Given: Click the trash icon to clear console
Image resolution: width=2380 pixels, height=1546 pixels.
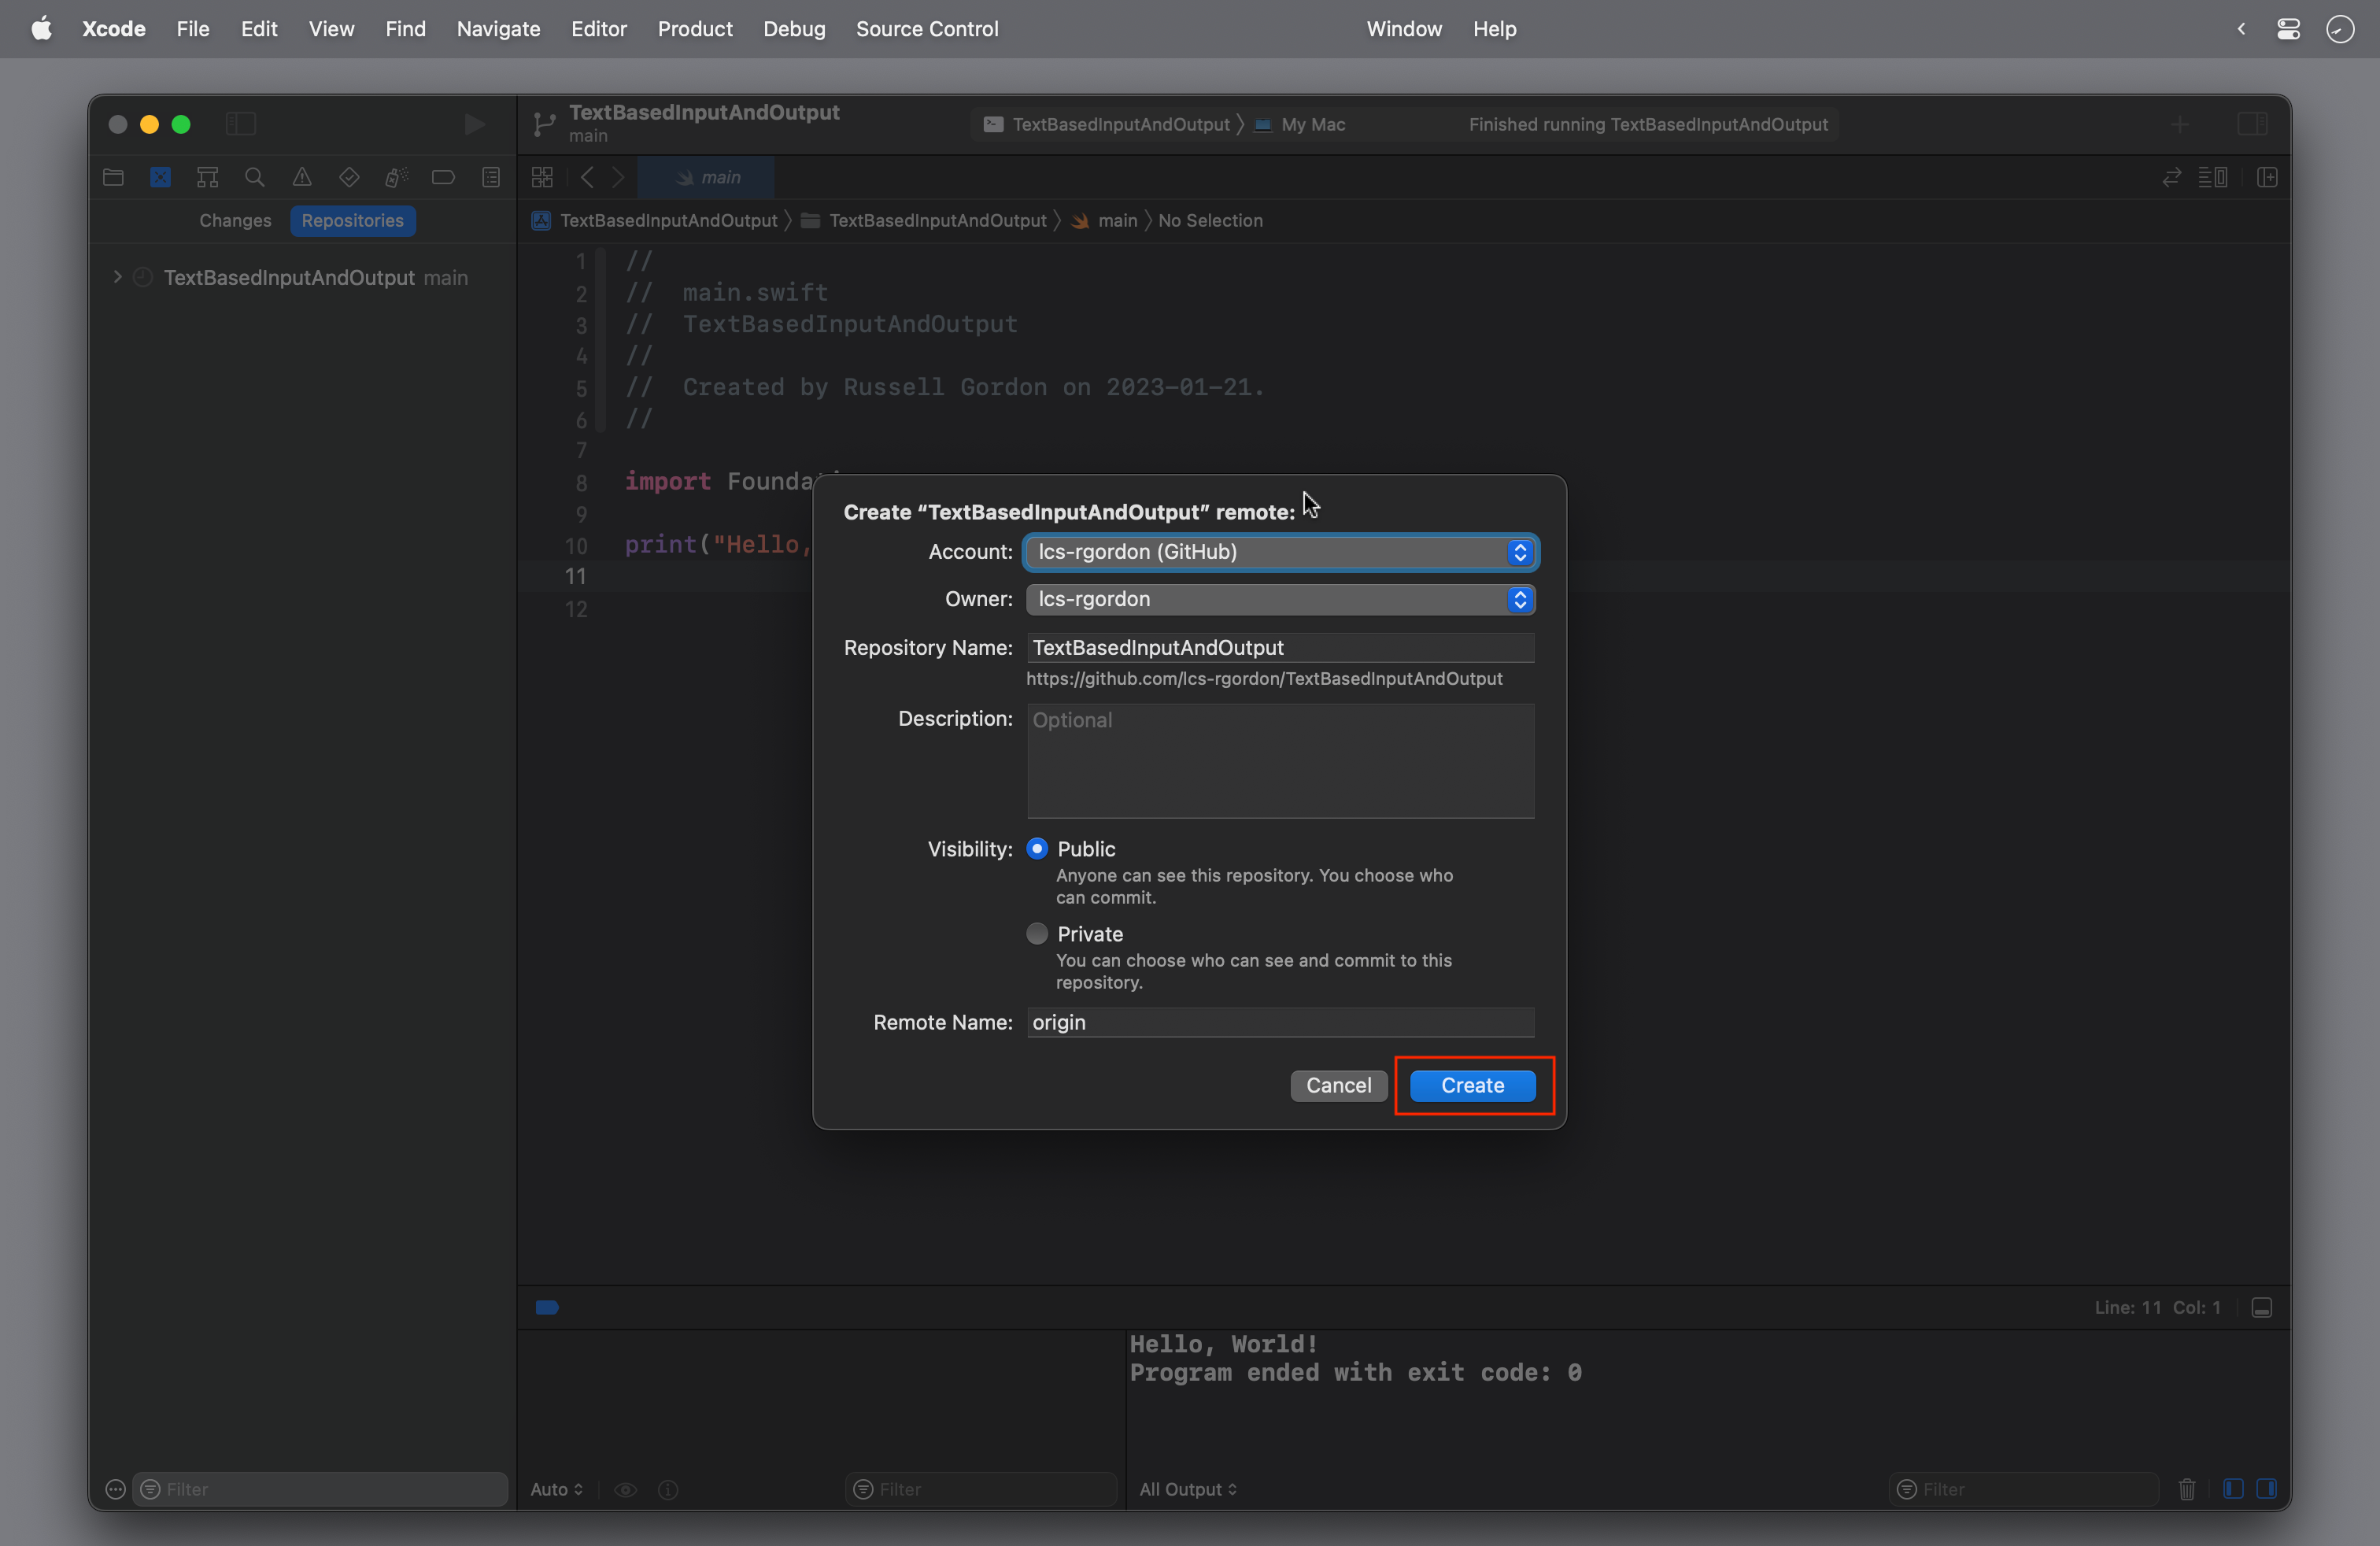Looking at the screenshot, I should pyautogui.click(x=2187, y=1490).
